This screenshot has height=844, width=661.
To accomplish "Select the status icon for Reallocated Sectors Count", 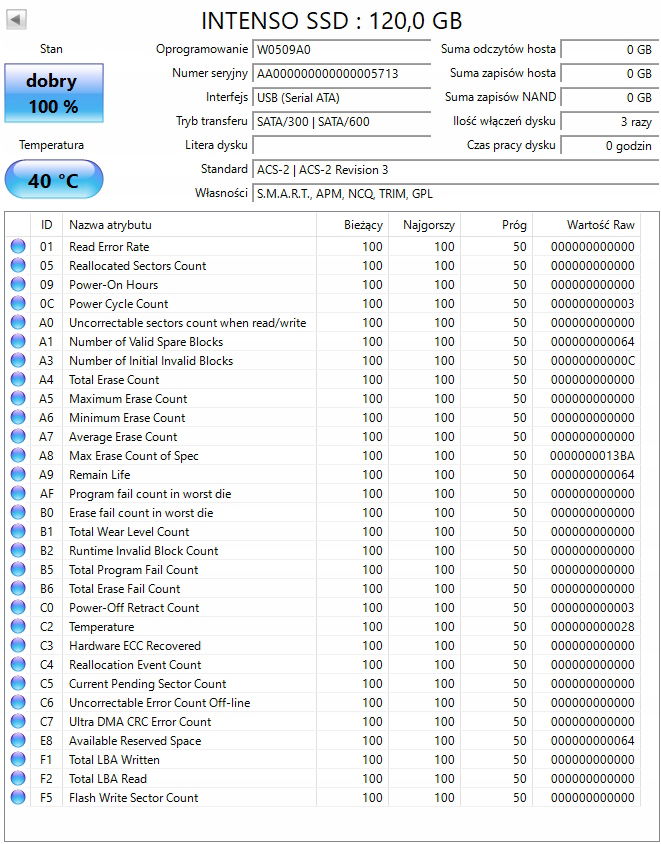I will pos(18,266).
